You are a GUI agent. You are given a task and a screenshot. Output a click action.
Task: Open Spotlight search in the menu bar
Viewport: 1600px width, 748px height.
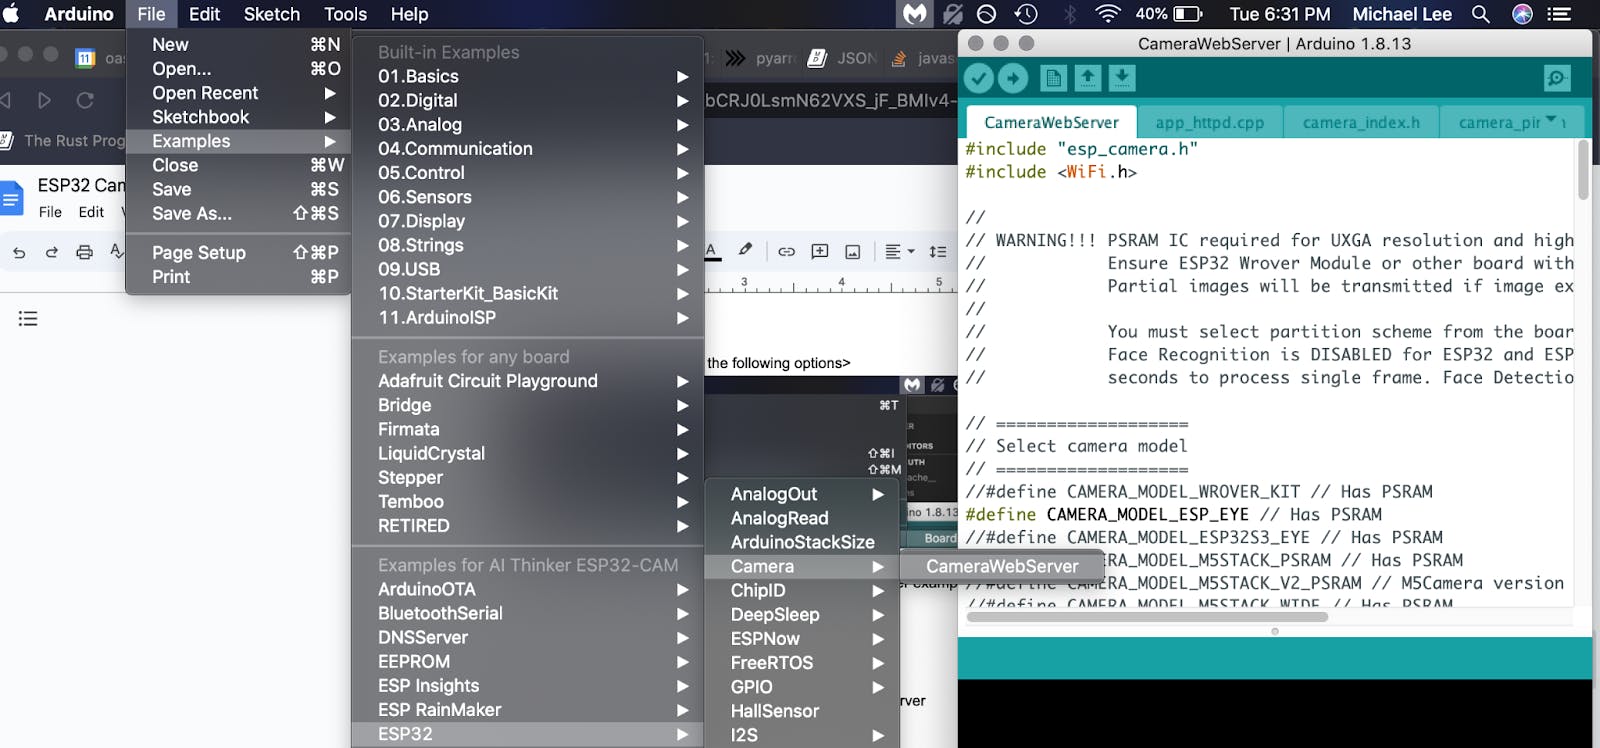point(1481,14)
